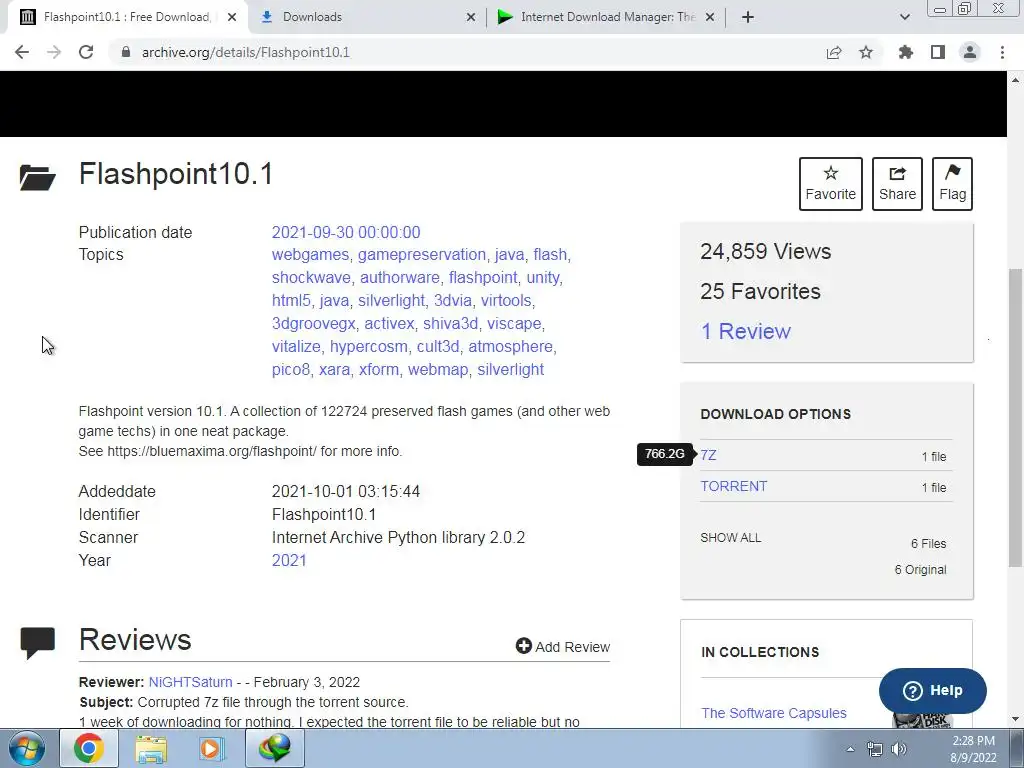The image size is (1024, 768).
Task: Open the authorware topic link
Action: pos(400,278)
